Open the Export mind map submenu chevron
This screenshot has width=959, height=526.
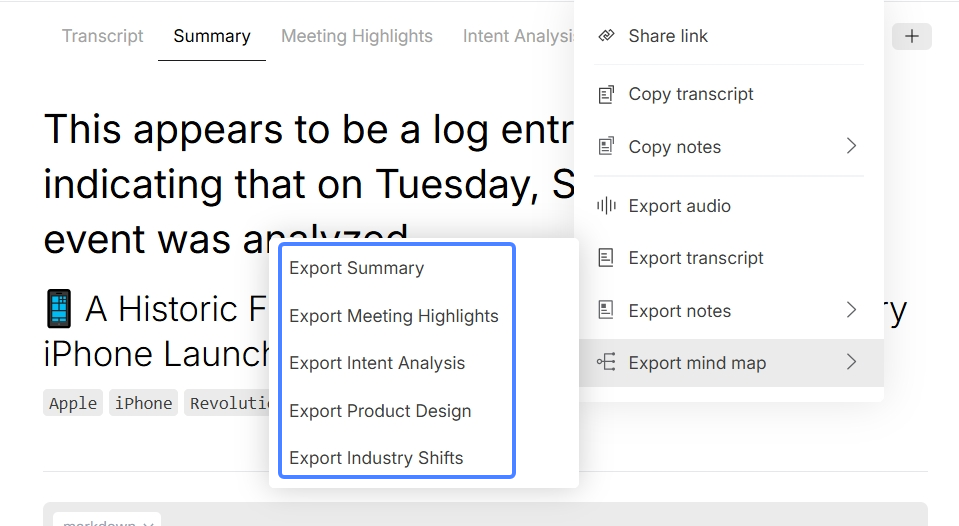click(x=851, y=362)
